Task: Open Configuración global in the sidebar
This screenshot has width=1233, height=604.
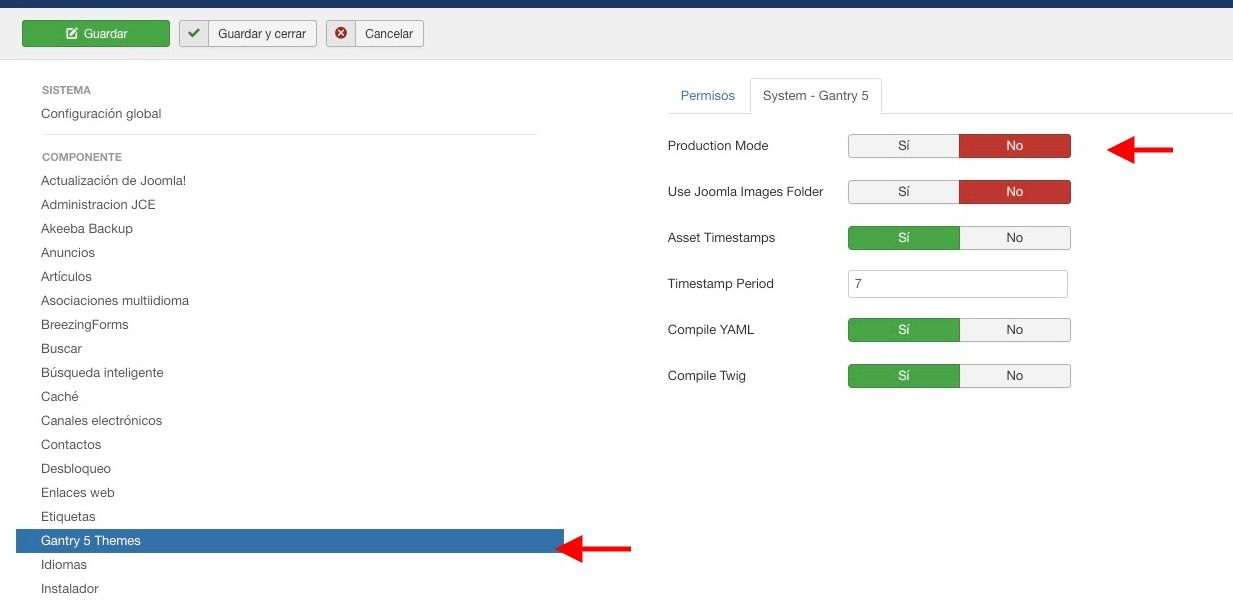Action: click(x=101, y=114)
